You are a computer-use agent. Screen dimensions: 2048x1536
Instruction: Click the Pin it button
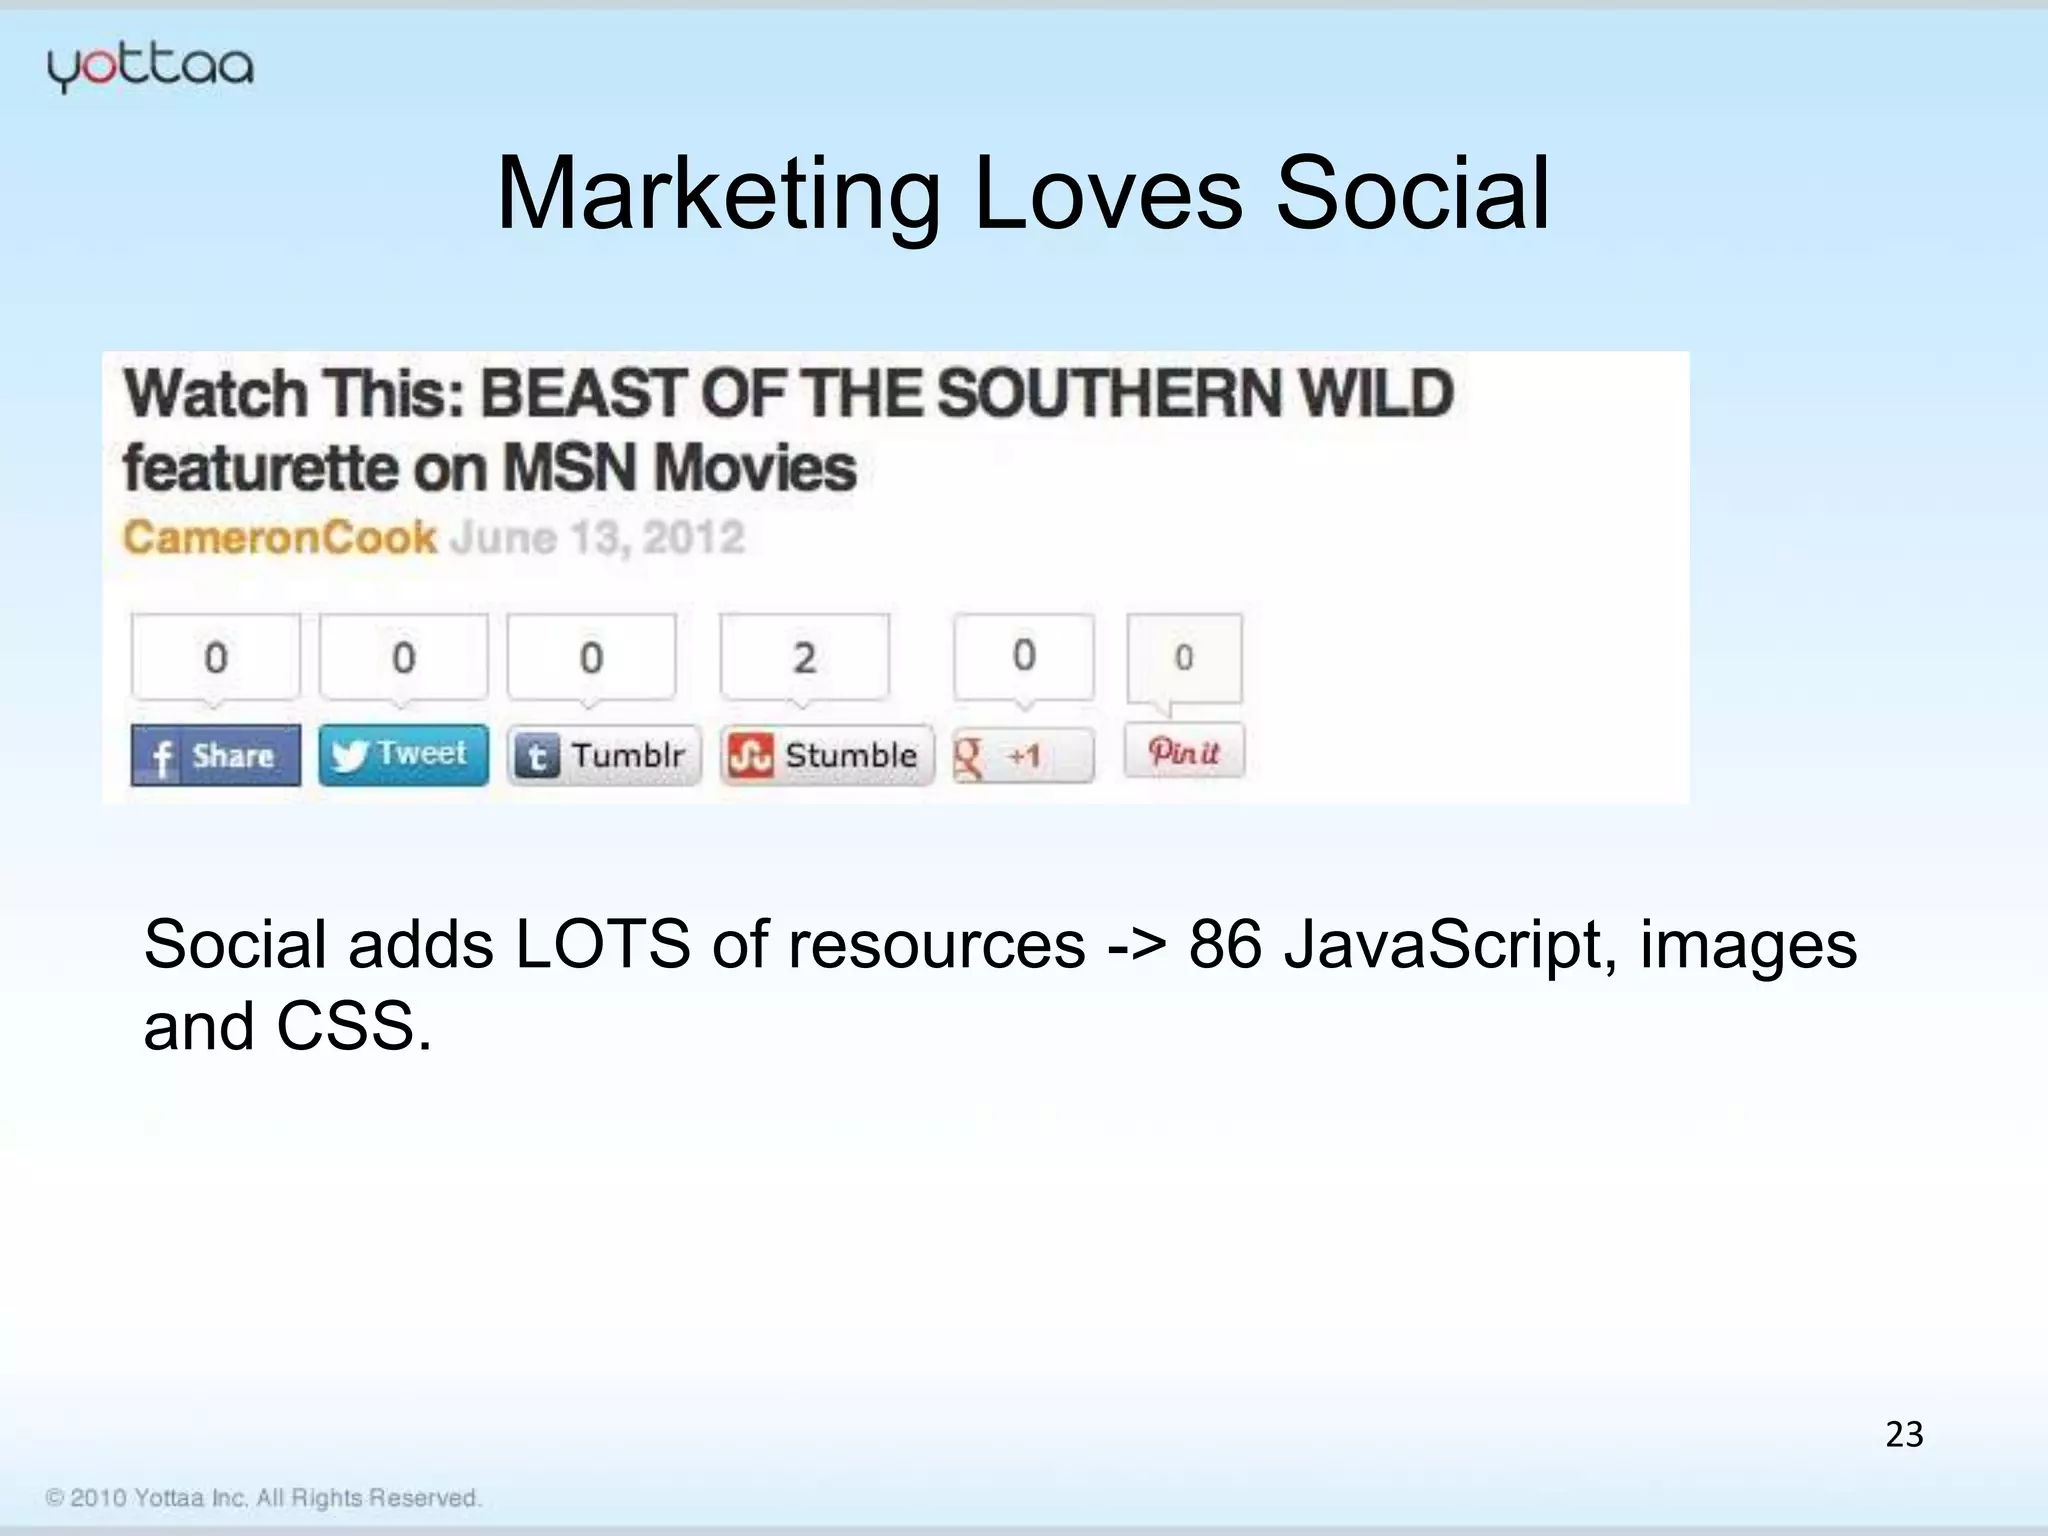coord(1184,750)
